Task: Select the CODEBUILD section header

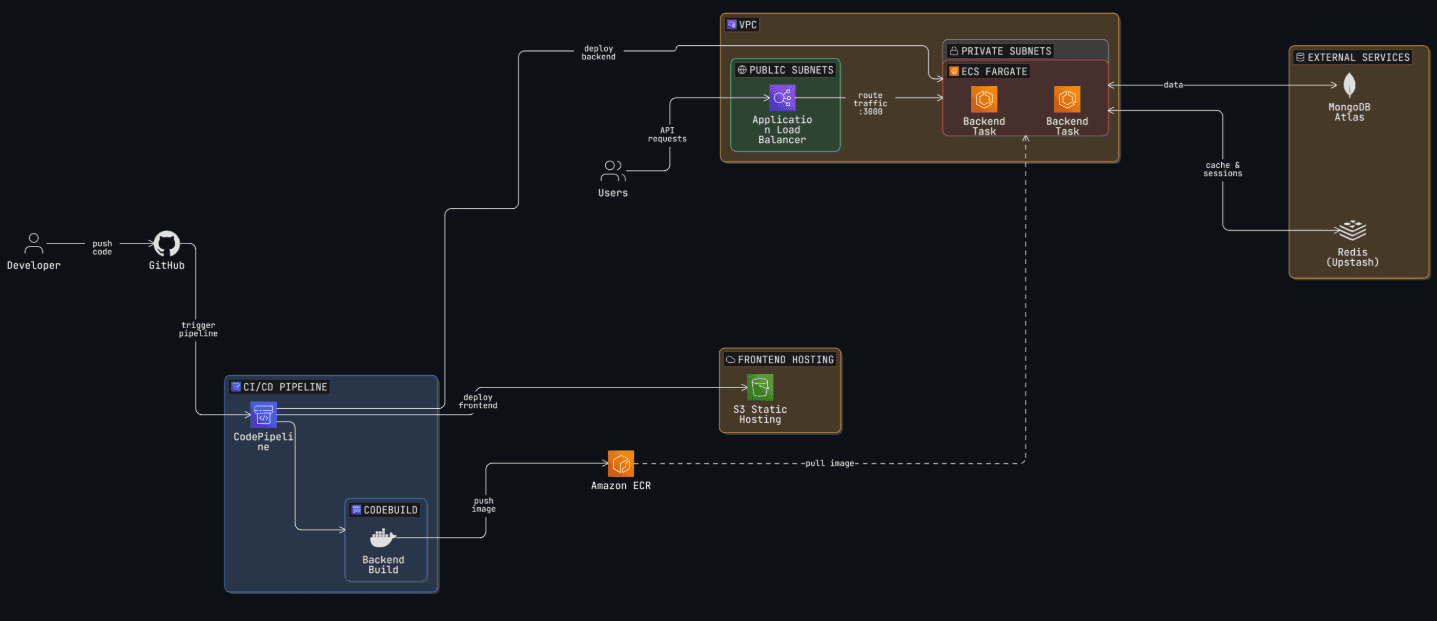Action: click(384, 509)
